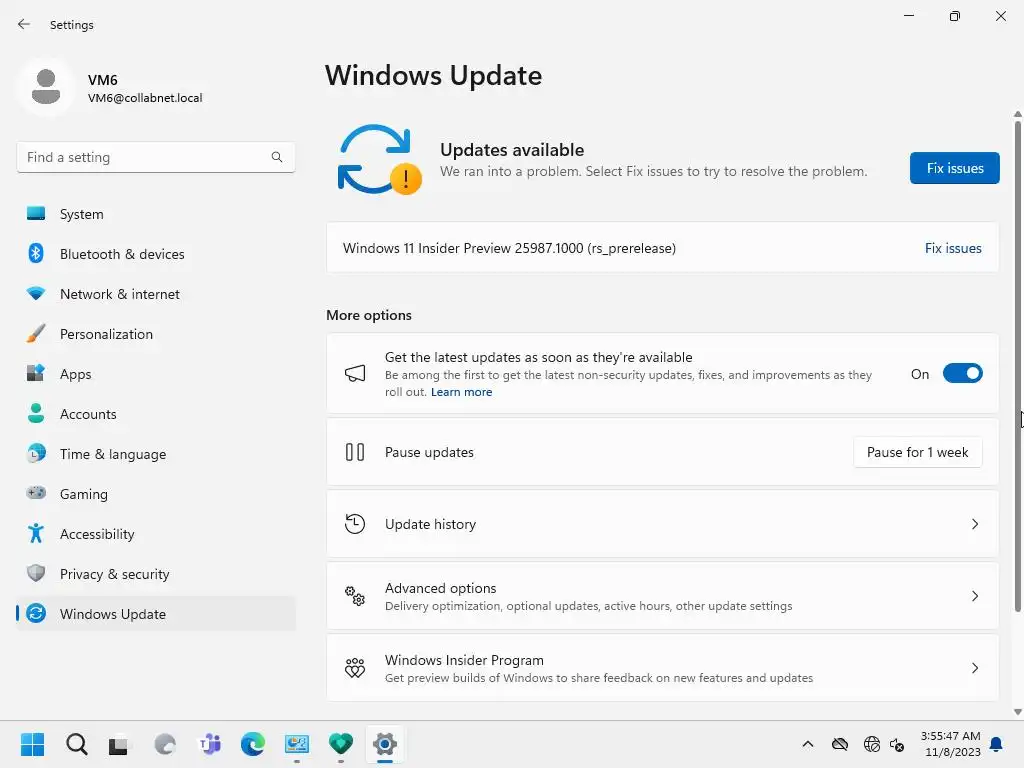This screenshot has height=768, width=1024.
Task: Click the Bluetooth icon in sidebar
Action: (36, 253)
